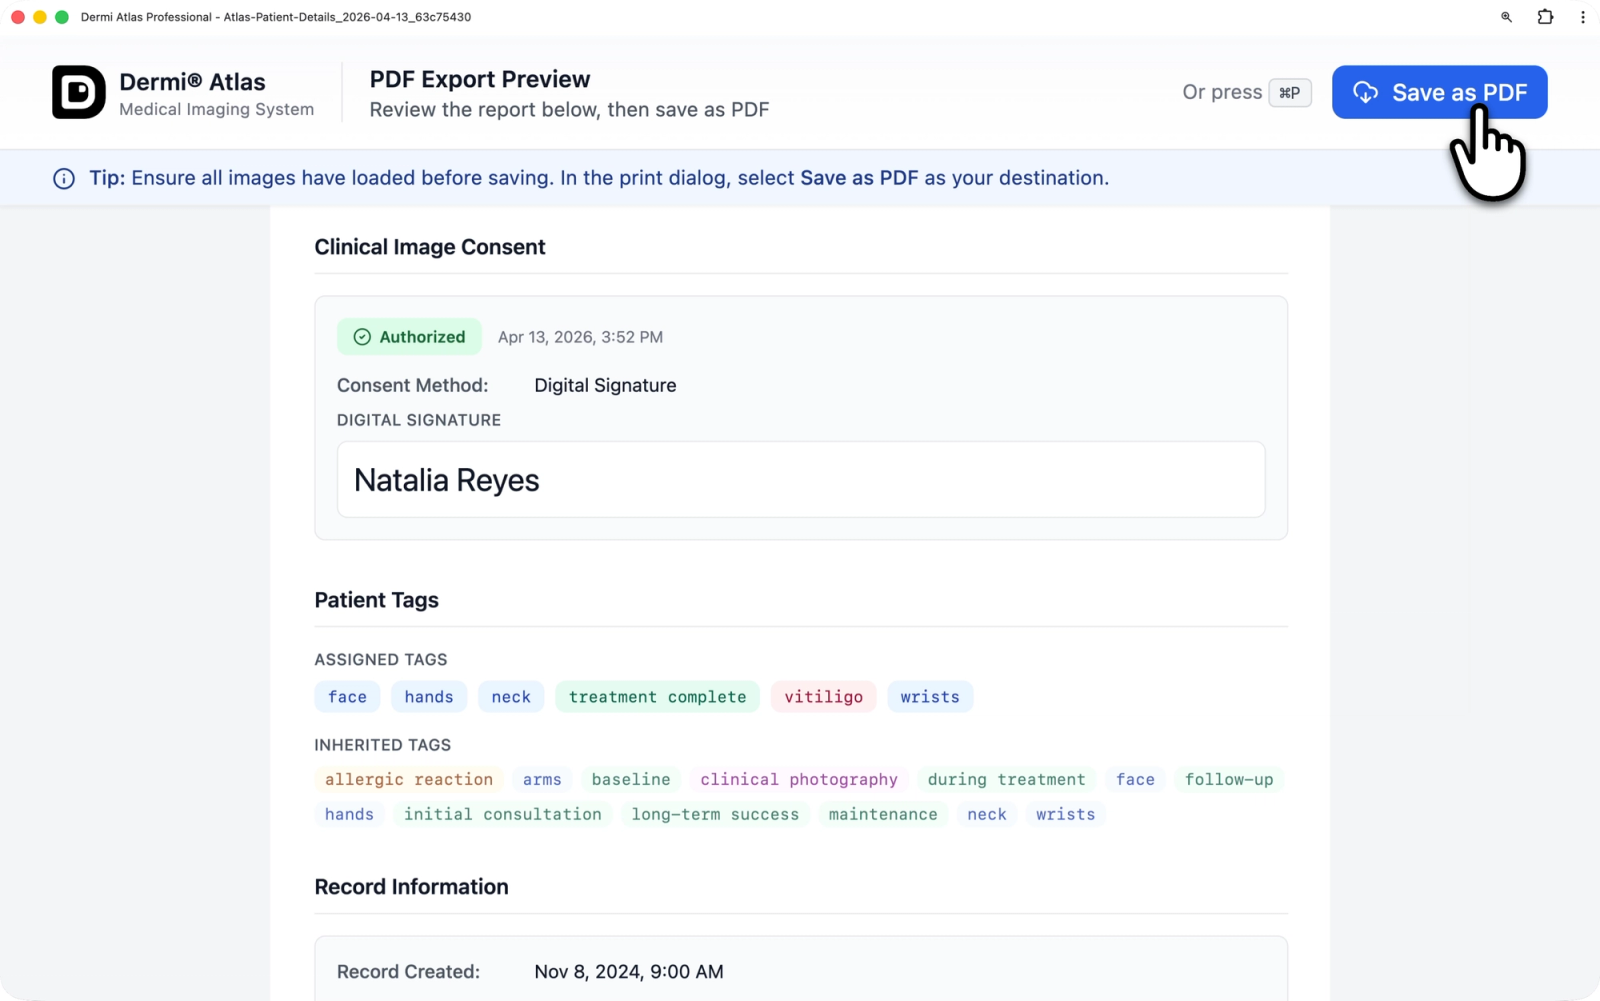
Task: Click the Authorized checkmark badge
Action: click(409, 337)
